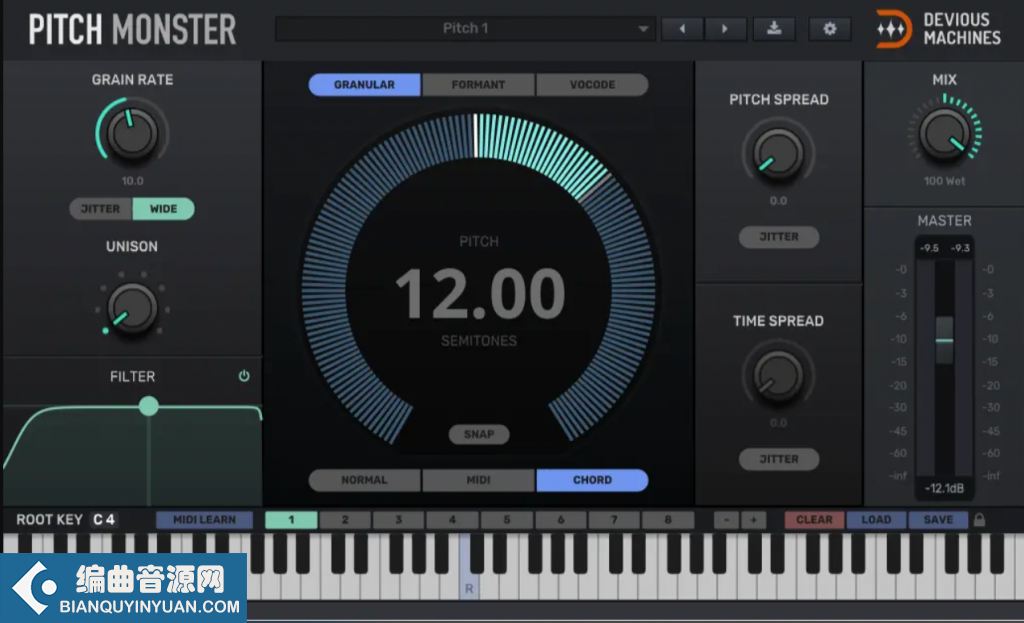This screenshot has height=623, width=1024.
Task: Click the Master fader handle
Action: point(944,340)
